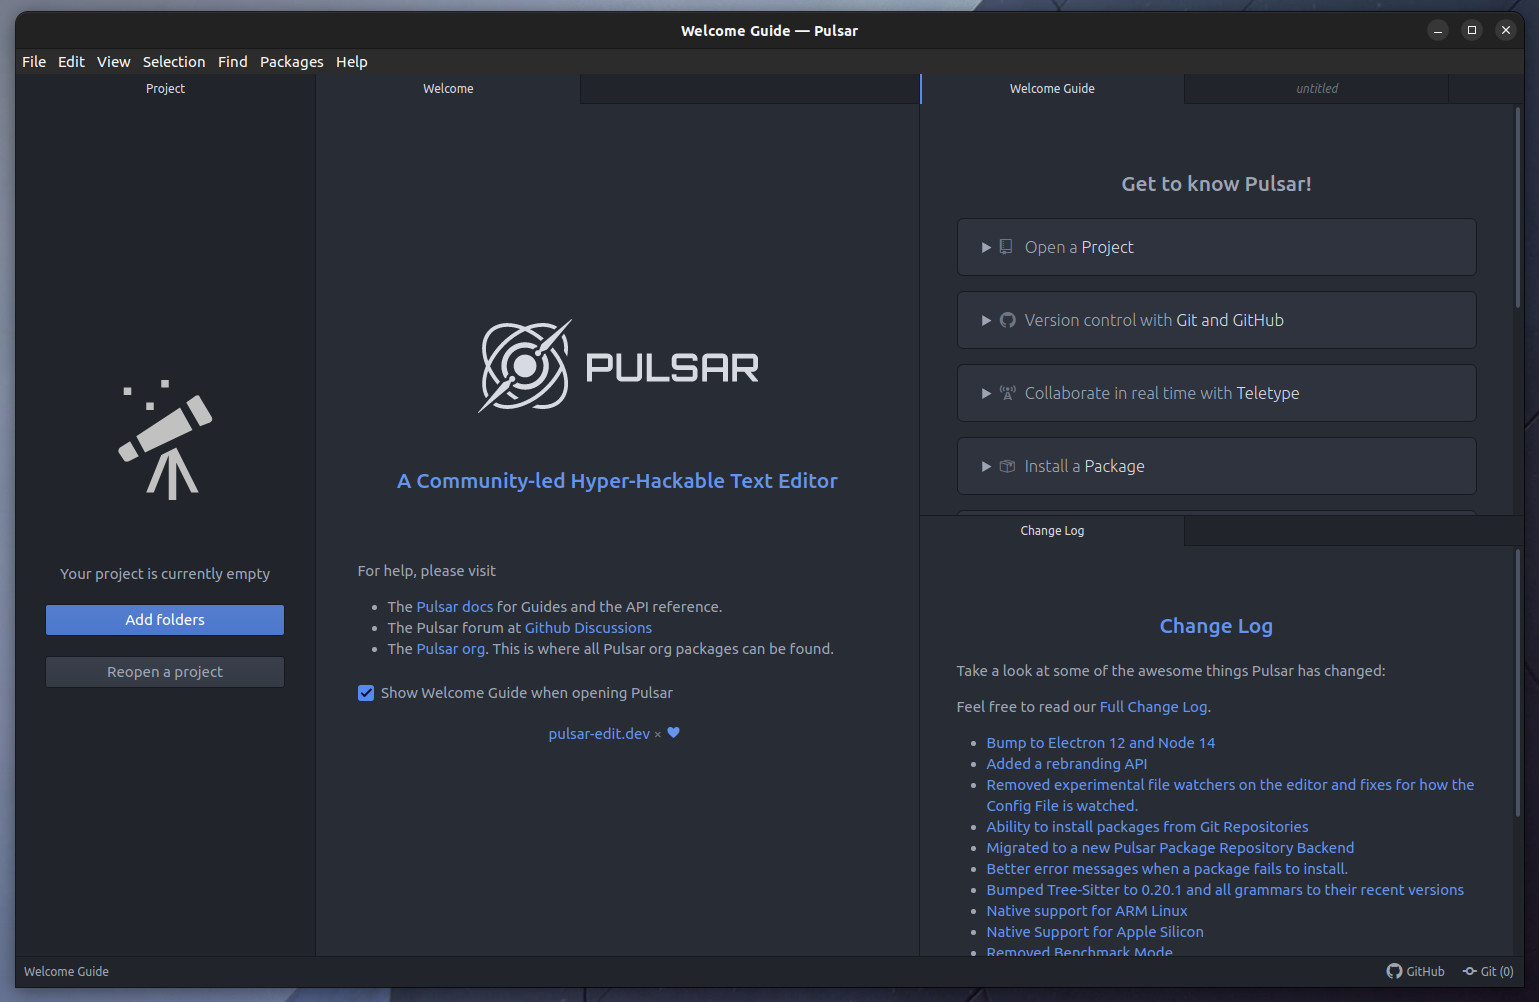Open the Edit menu
The width and height of the screenshot is (1539, 1002).
(x=71, y=62)
